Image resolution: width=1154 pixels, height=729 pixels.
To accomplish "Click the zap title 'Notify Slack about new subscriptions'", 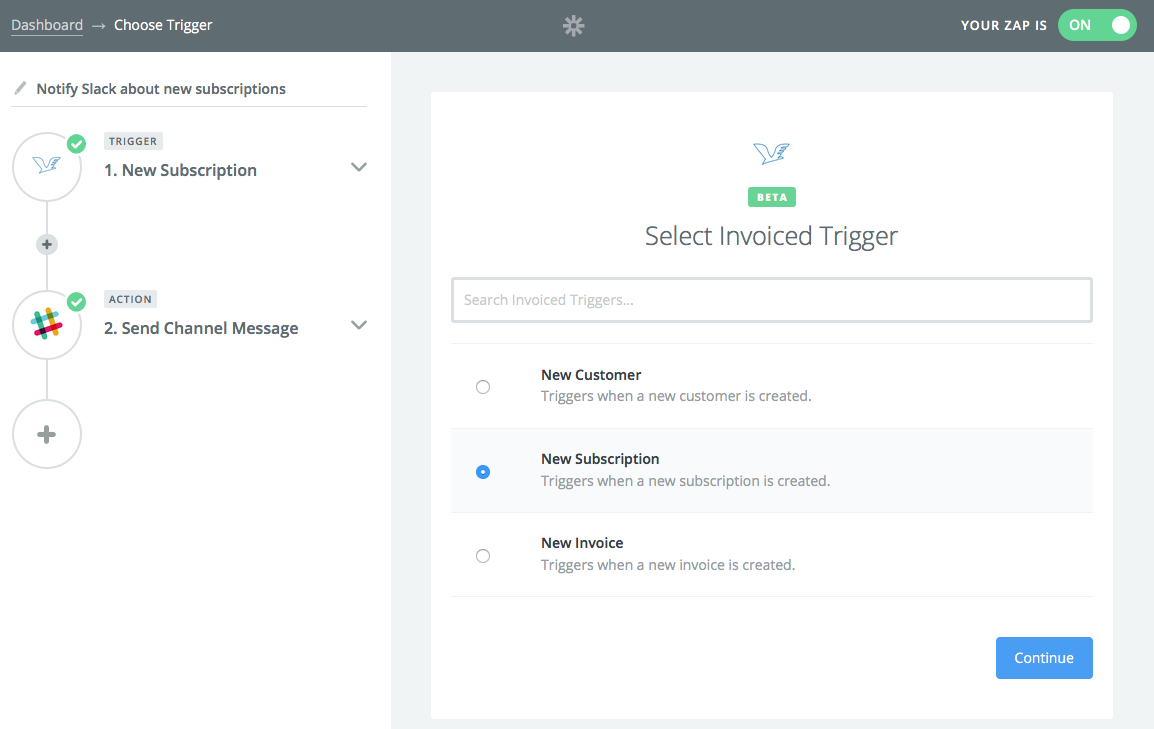I will point(161,89).
